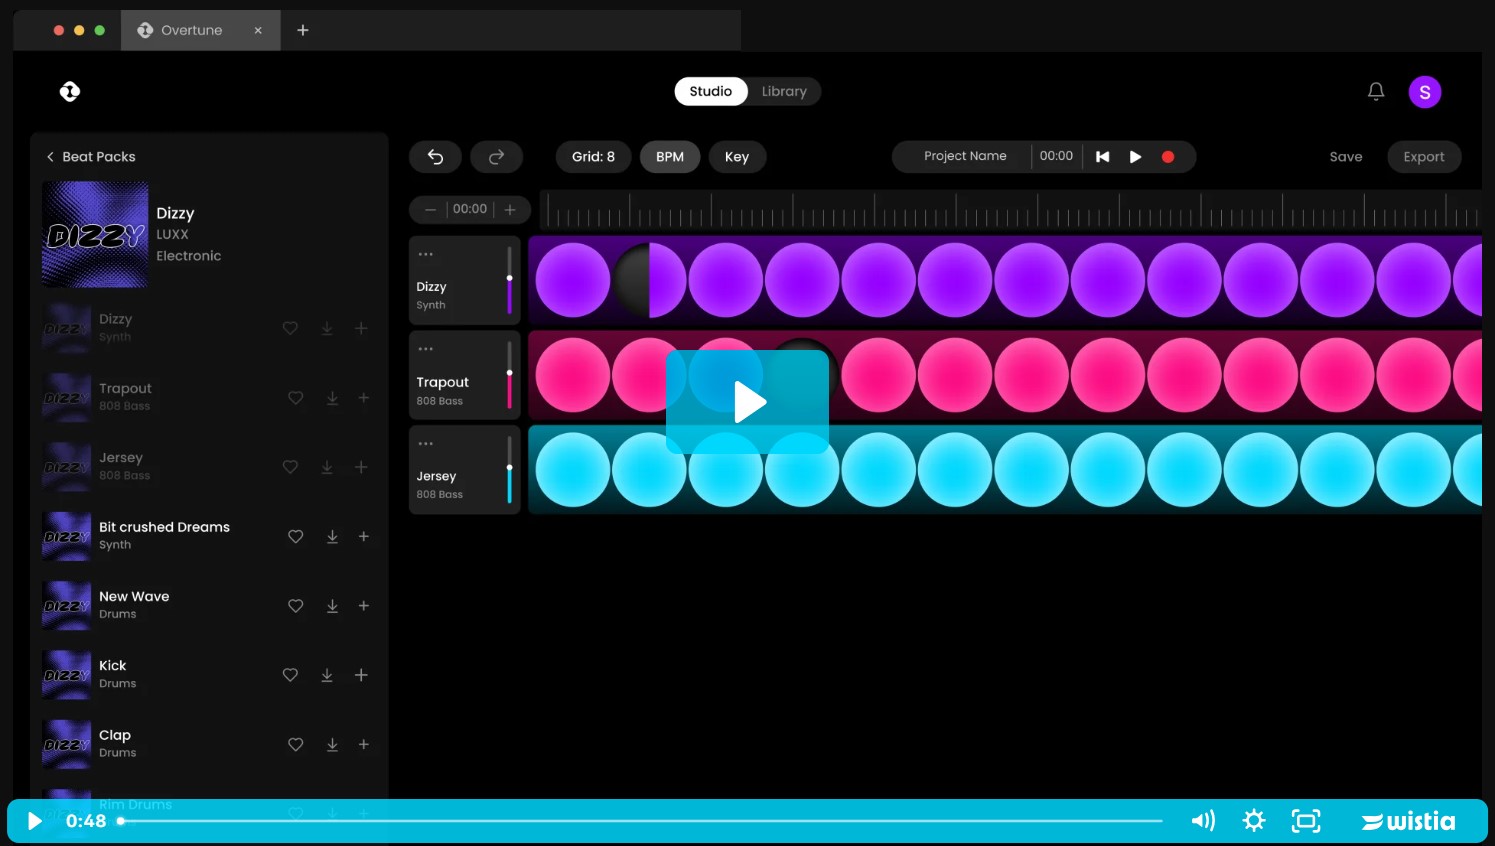Adjust the Trapout track volume slider

point(509,375)
